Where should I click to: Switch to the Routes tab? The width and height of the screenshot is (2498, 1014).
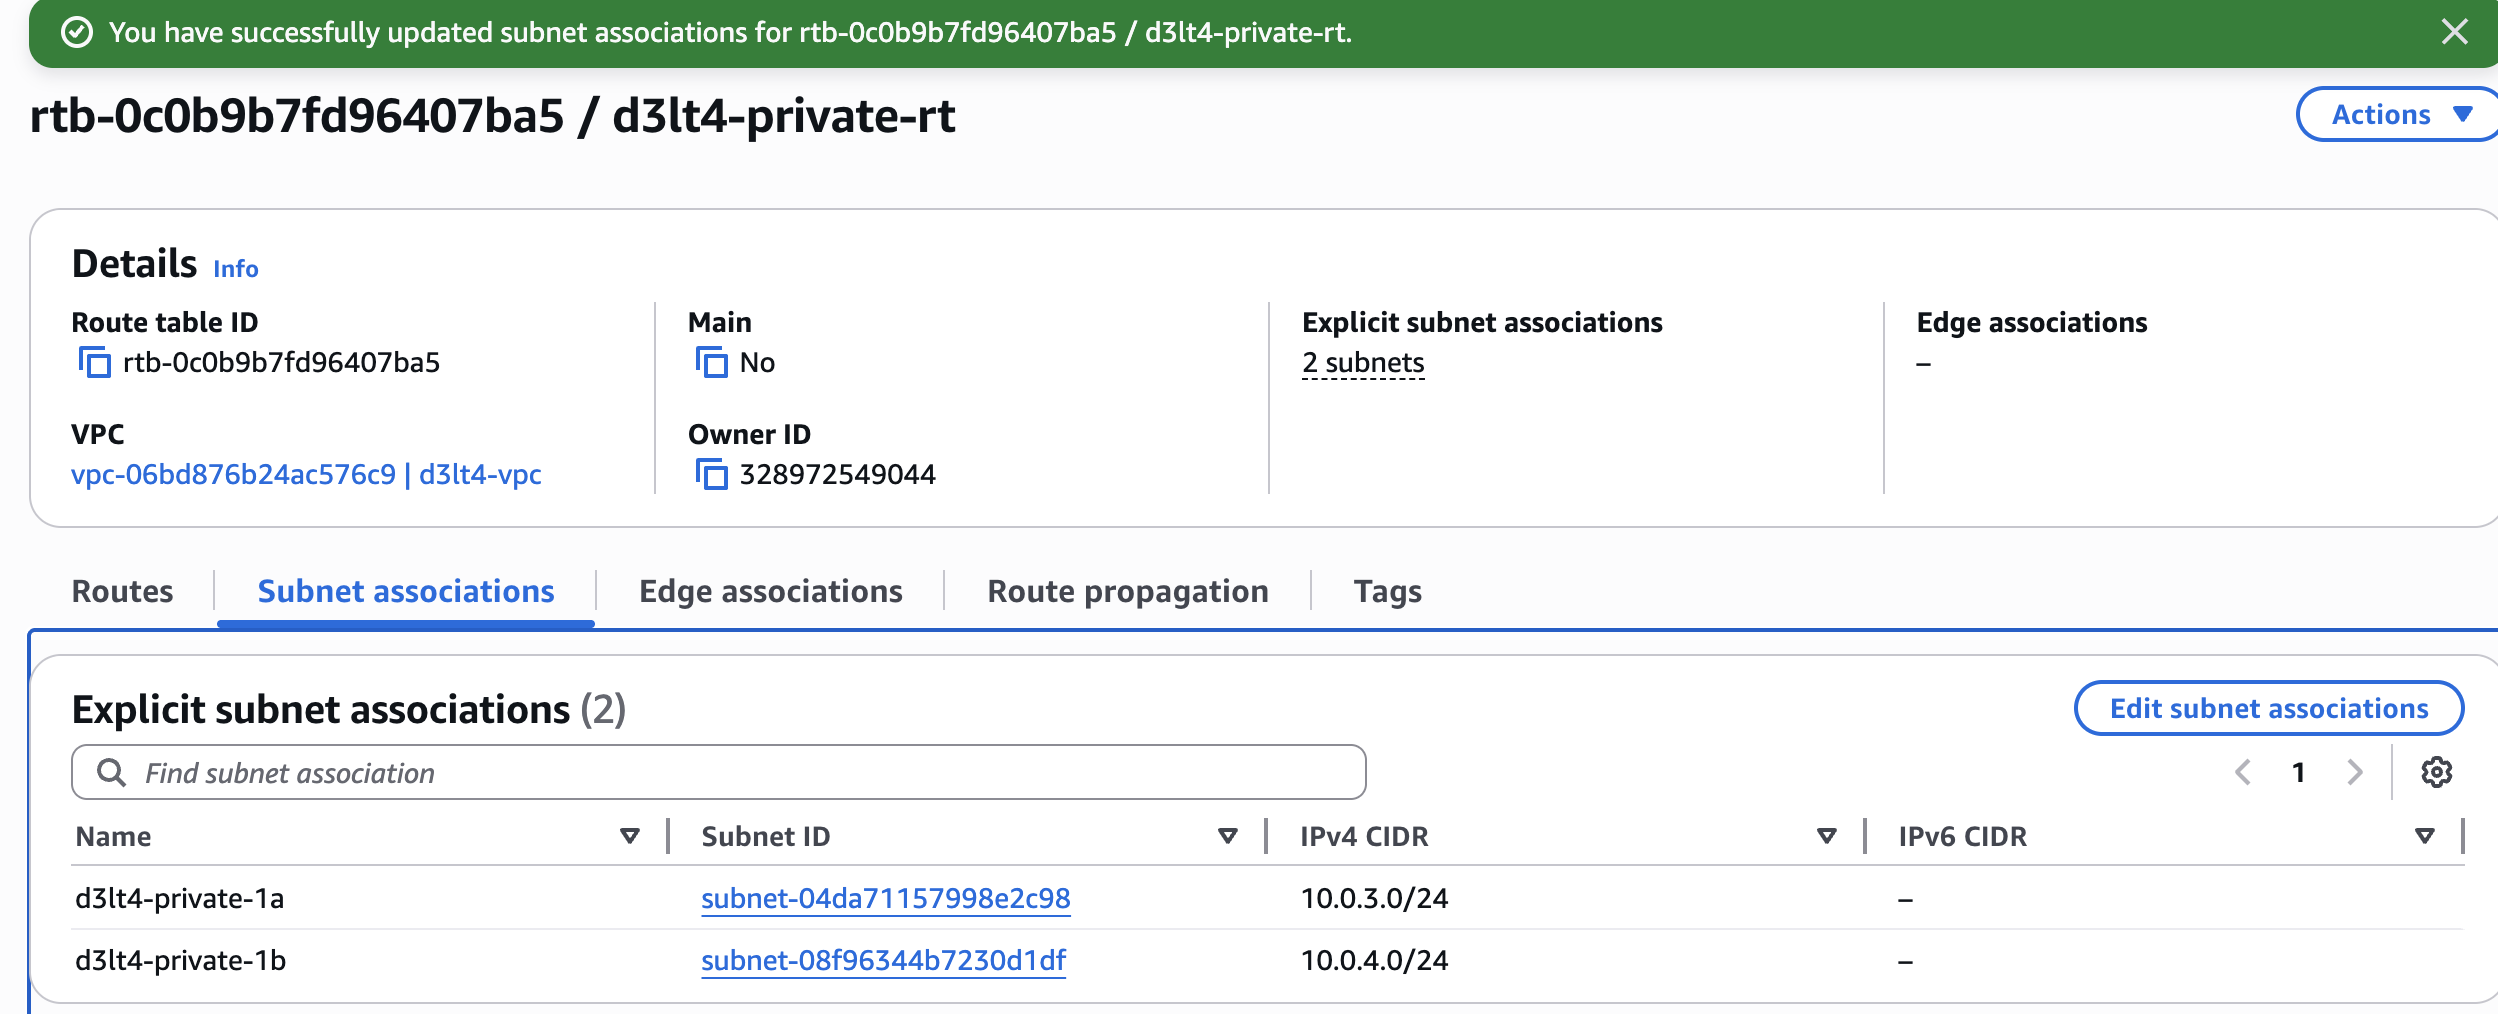(122, 591)
